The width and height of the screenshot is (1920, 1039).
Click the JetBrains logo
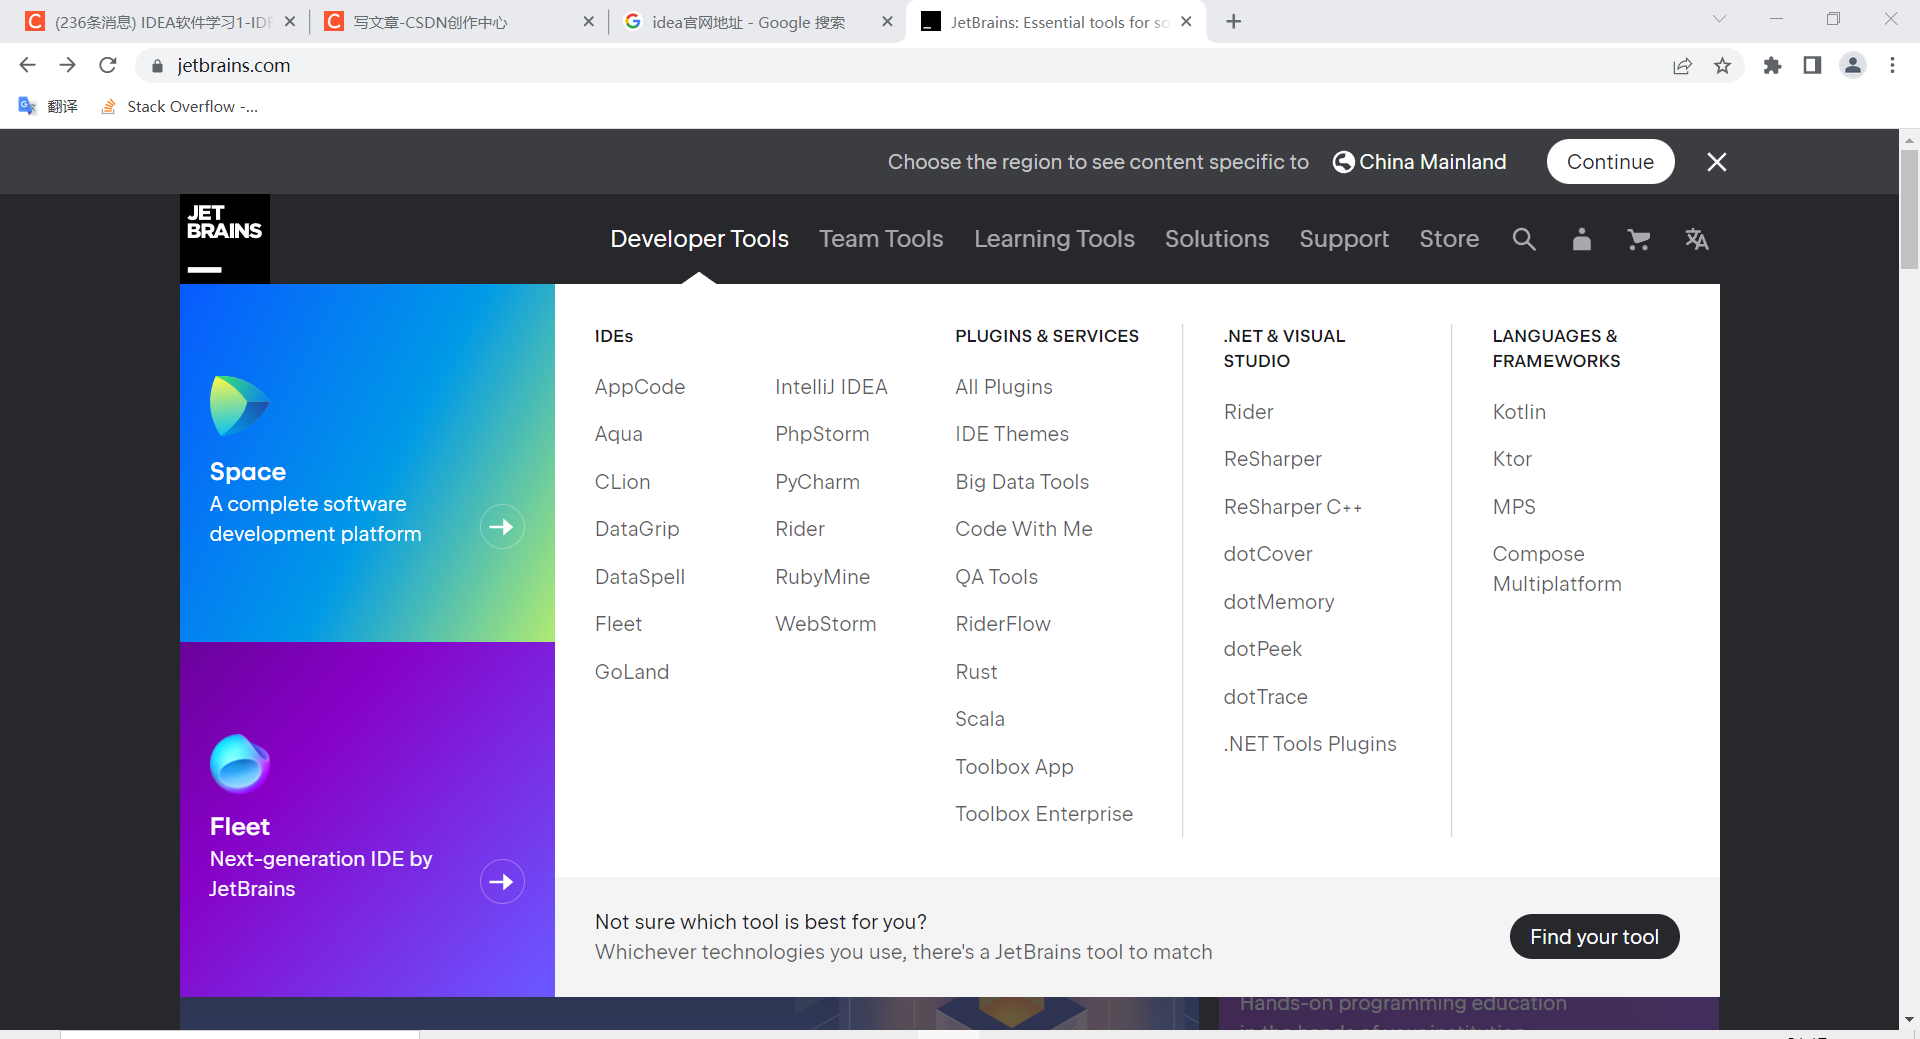(225, 239)
